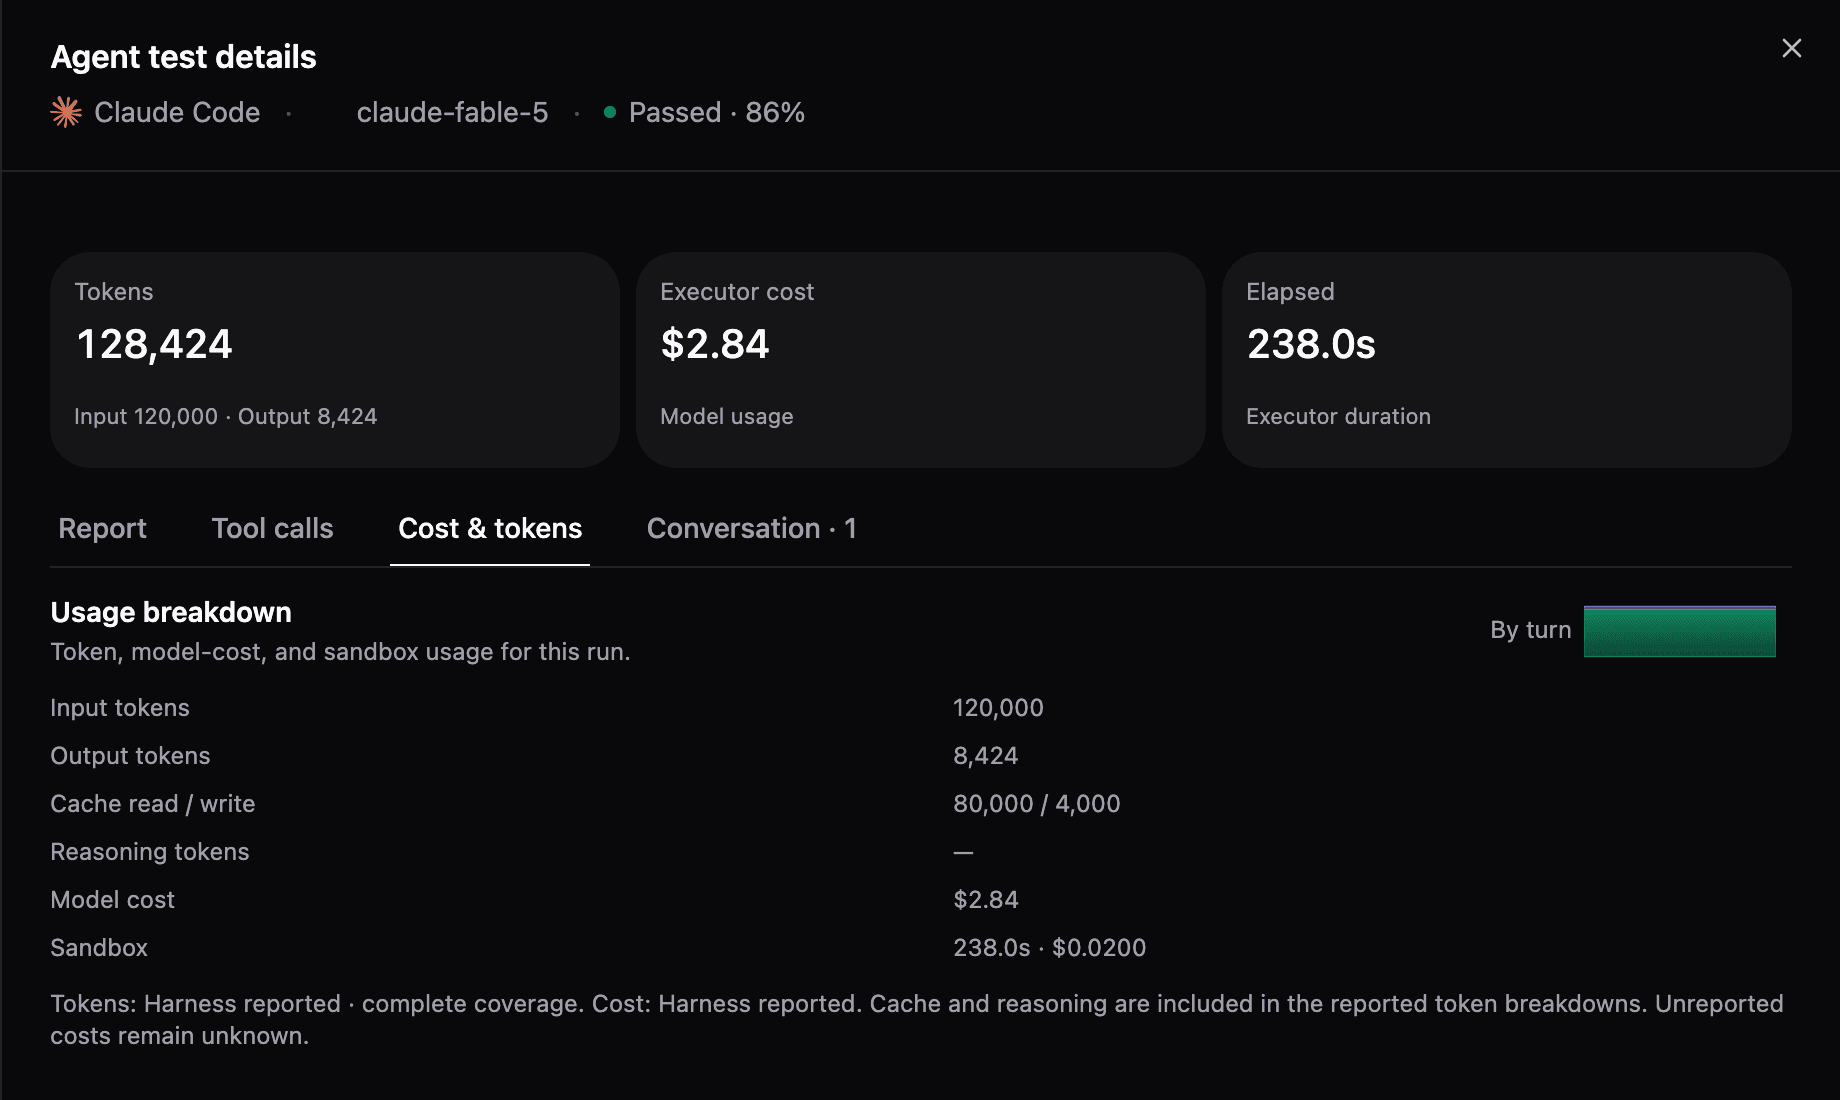Click the 'Reasoning tokens' row label

tap(150, 852)
